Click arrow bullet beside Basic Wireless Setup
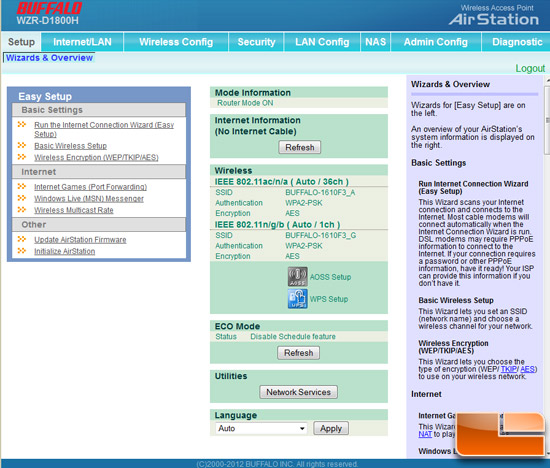Screen dimensions: 550x468 click(22, 145)
